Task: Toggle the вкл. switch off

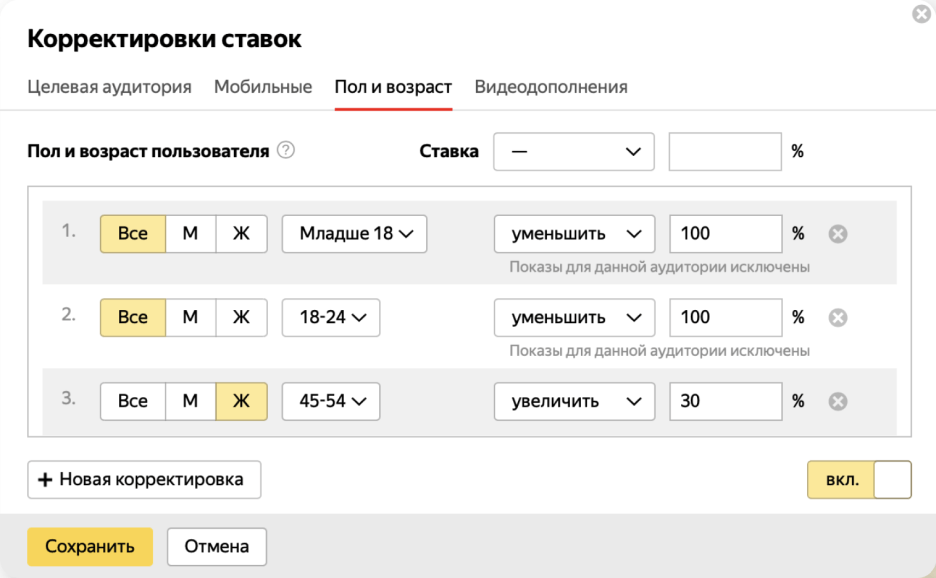Action: 859,480
